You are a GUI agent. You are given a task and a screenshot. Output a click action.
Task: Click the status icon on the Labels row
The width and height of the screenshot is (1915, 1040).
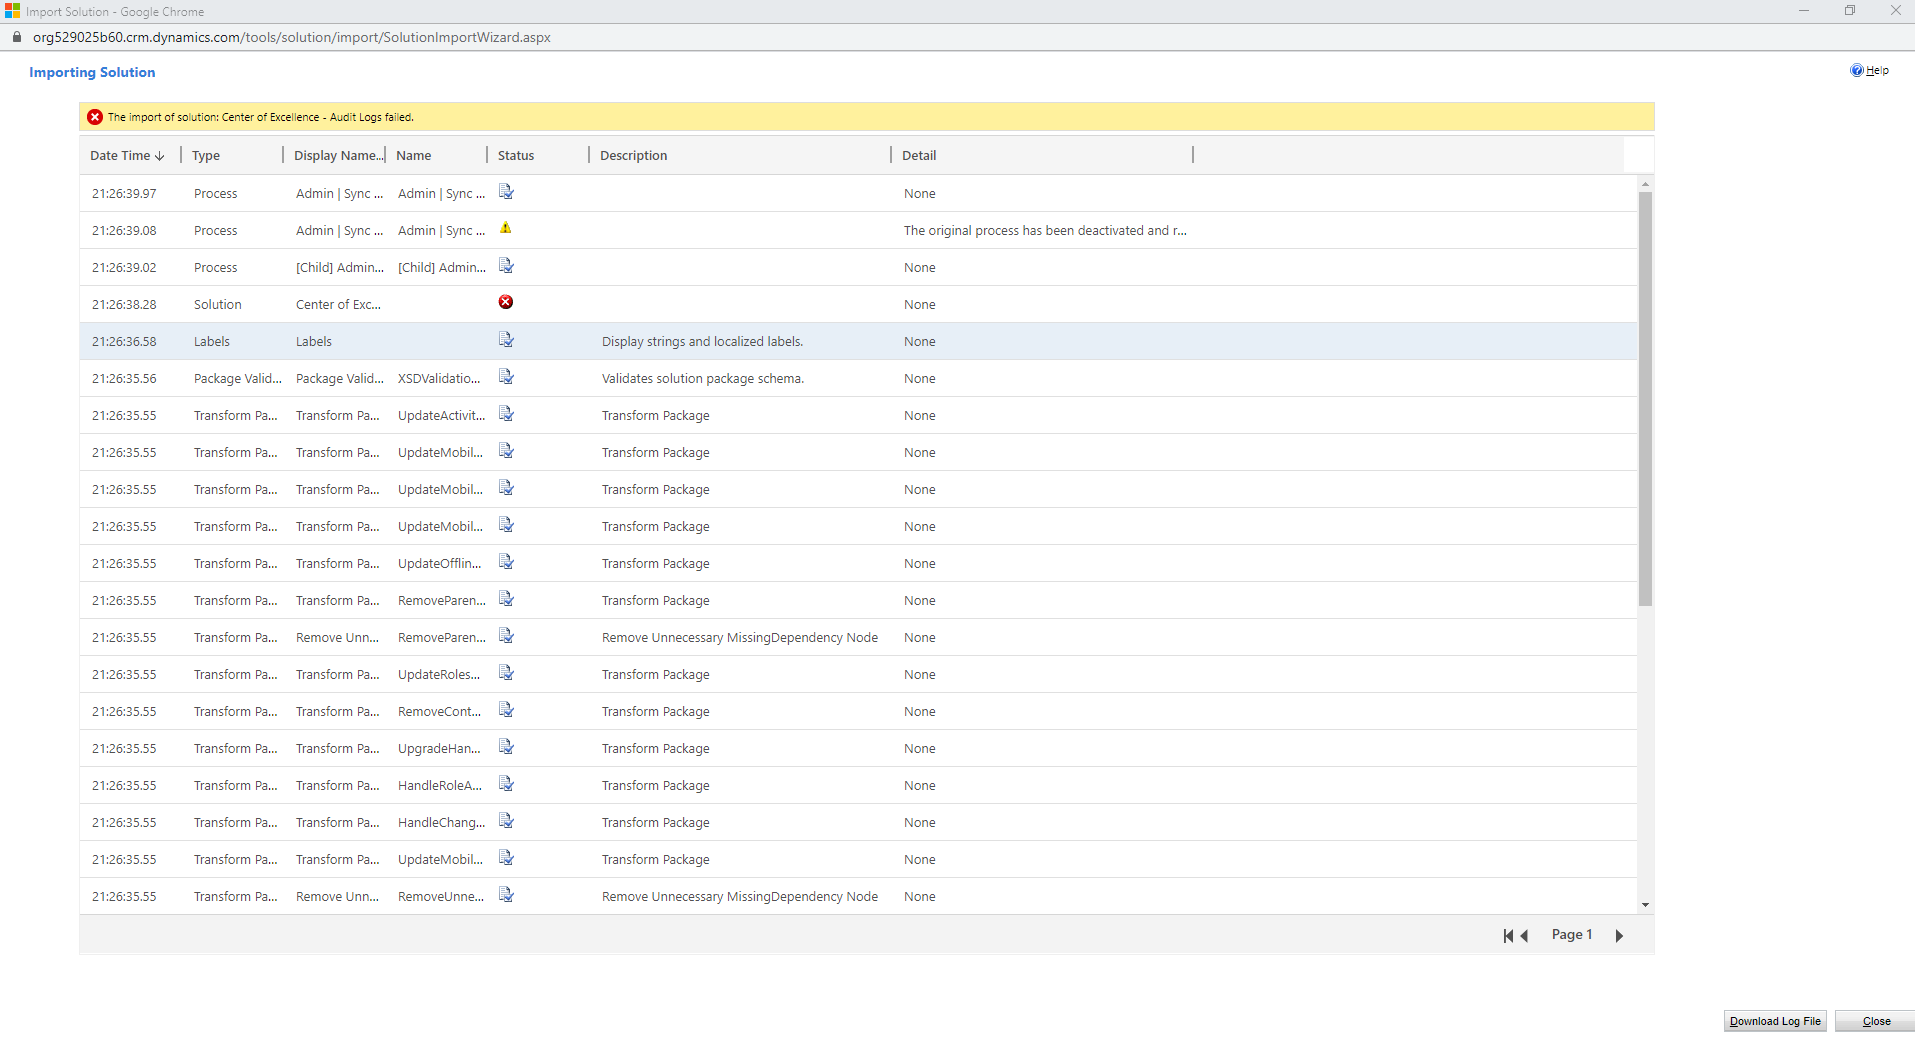[x=506, y=340]
